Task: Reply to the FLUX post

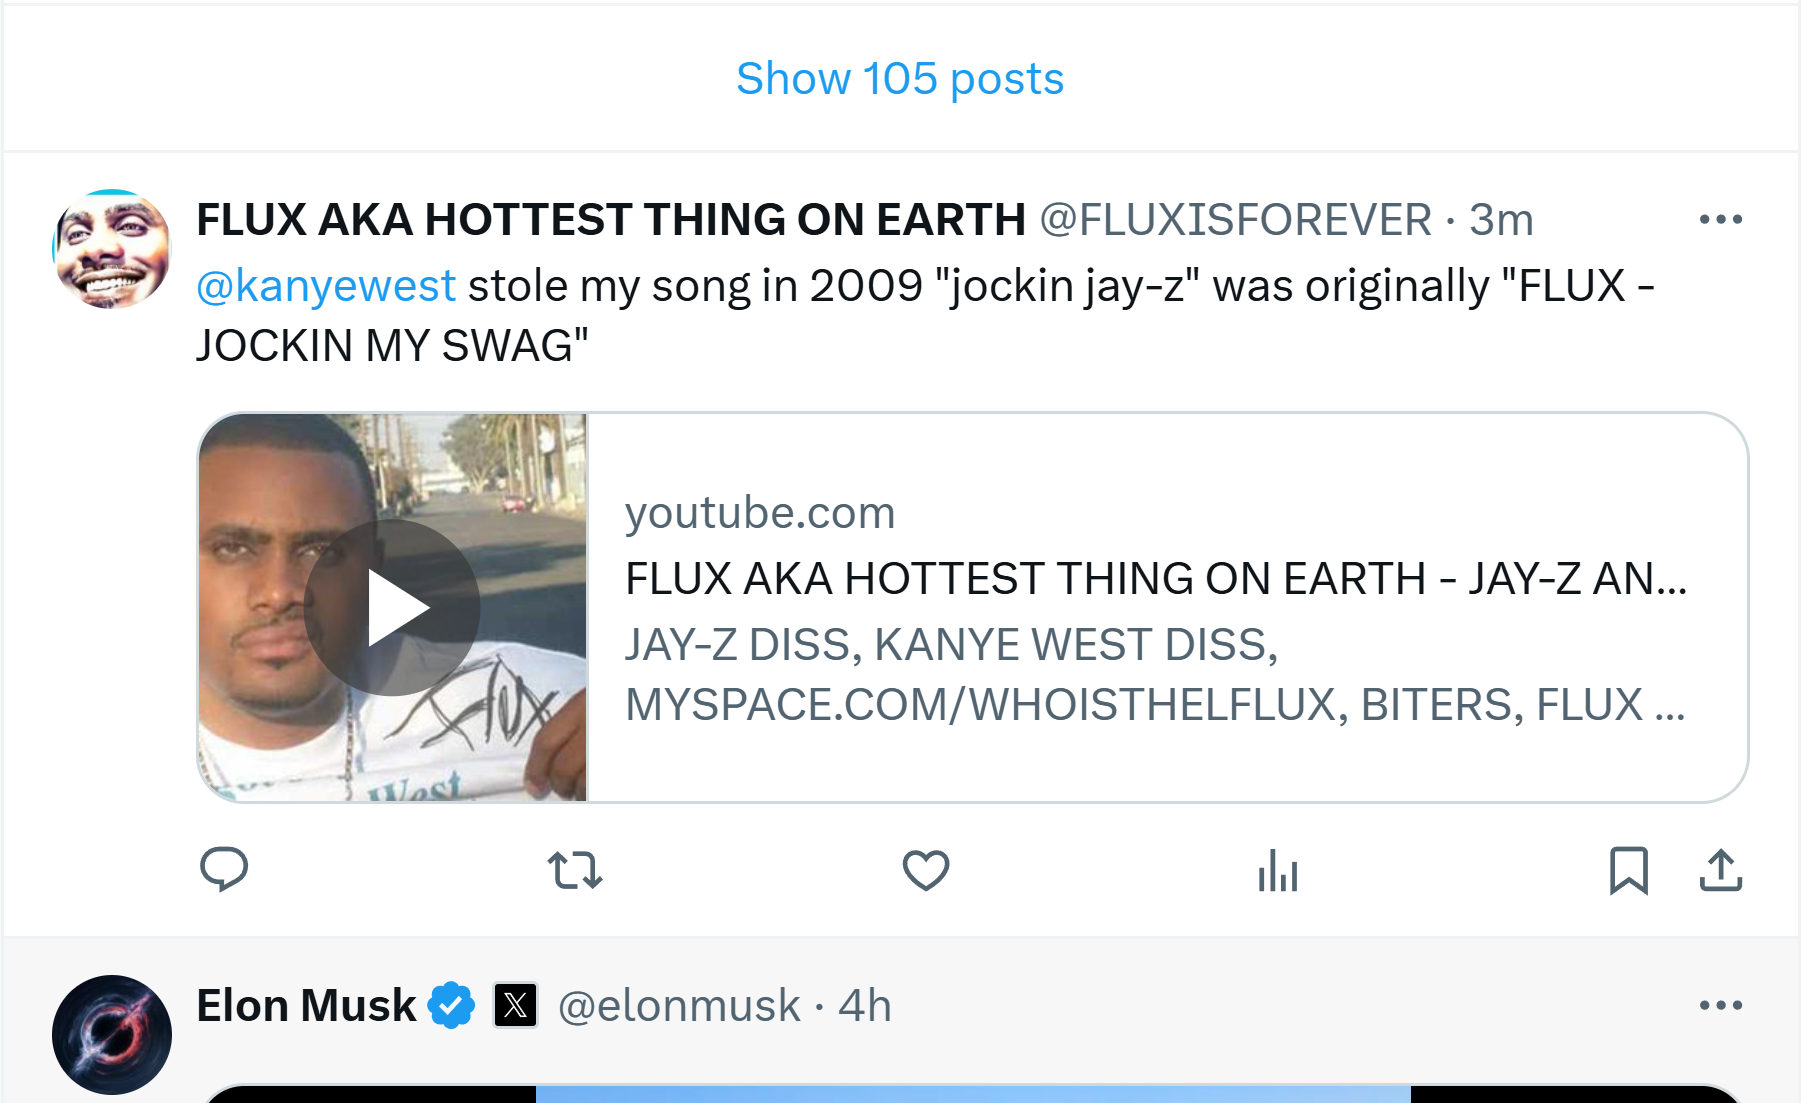Action: pos(224,869)
